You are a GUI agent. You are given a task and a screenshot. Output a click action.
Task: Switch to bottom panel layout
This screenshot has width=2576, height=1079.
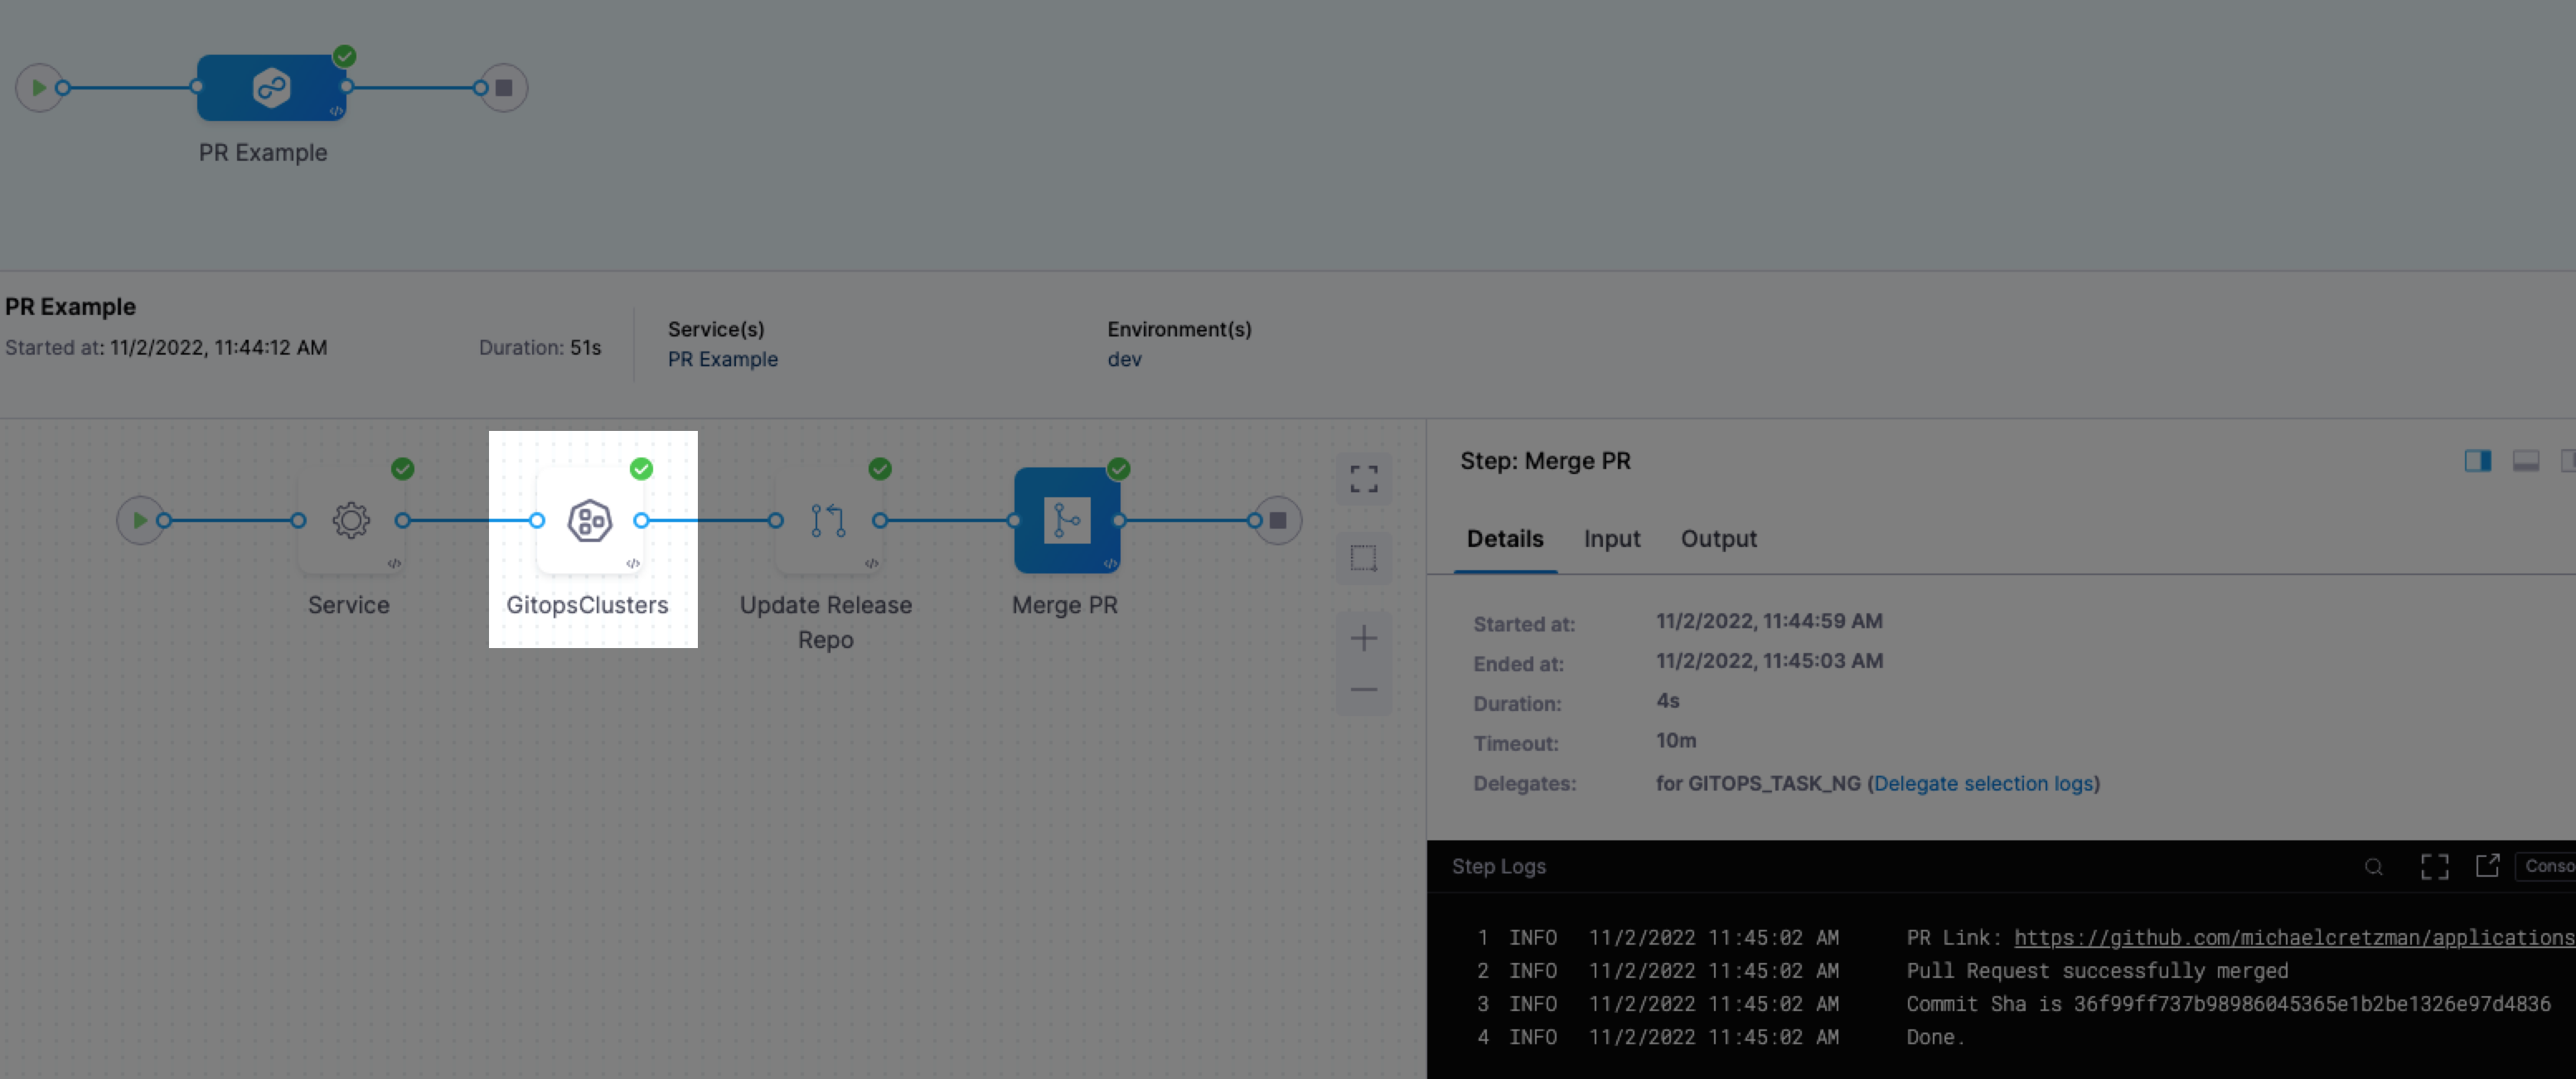[x=2525, y=461]
